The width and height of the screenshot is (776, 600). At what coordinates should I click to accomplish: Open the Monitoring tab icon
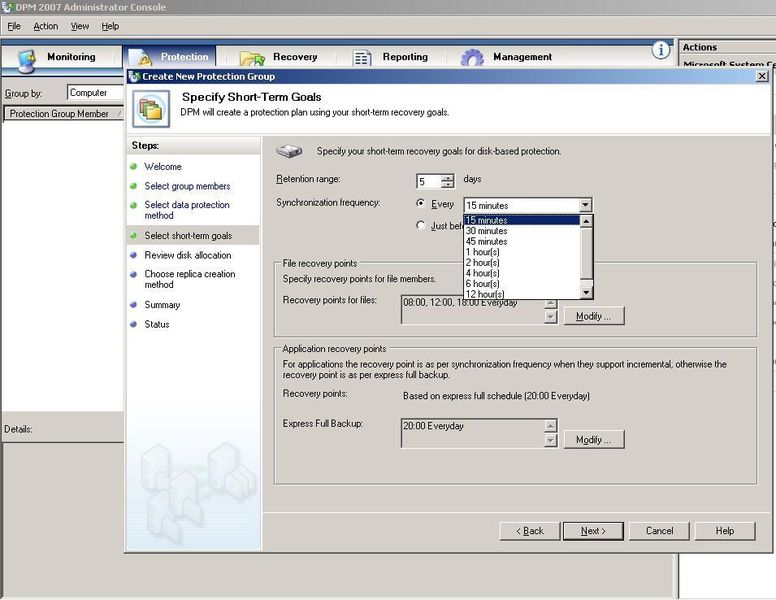pyautogui.click(x=26, y=60)
